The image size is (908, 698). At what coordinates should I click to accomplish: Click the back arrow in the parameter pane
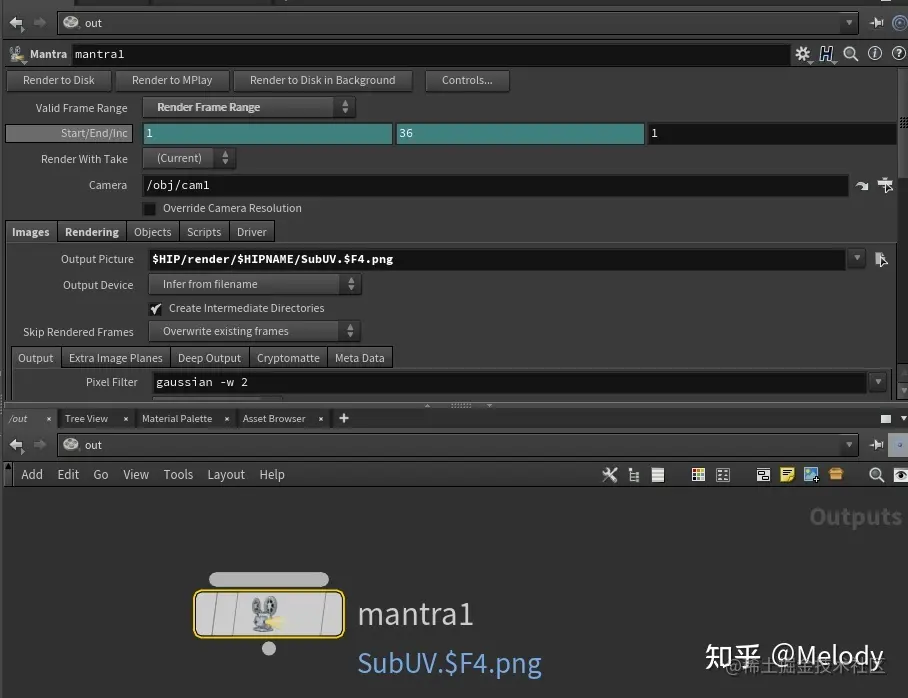click(16, 23)
